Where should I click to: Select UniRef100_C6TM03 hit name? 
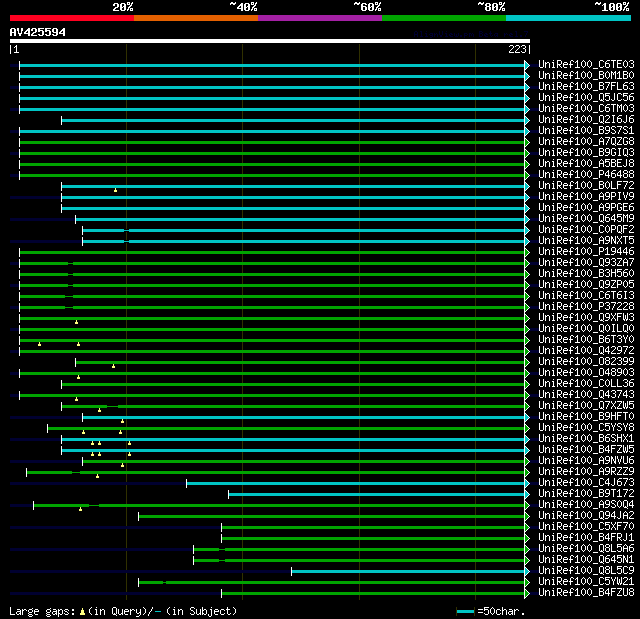(x=586, y=109)
